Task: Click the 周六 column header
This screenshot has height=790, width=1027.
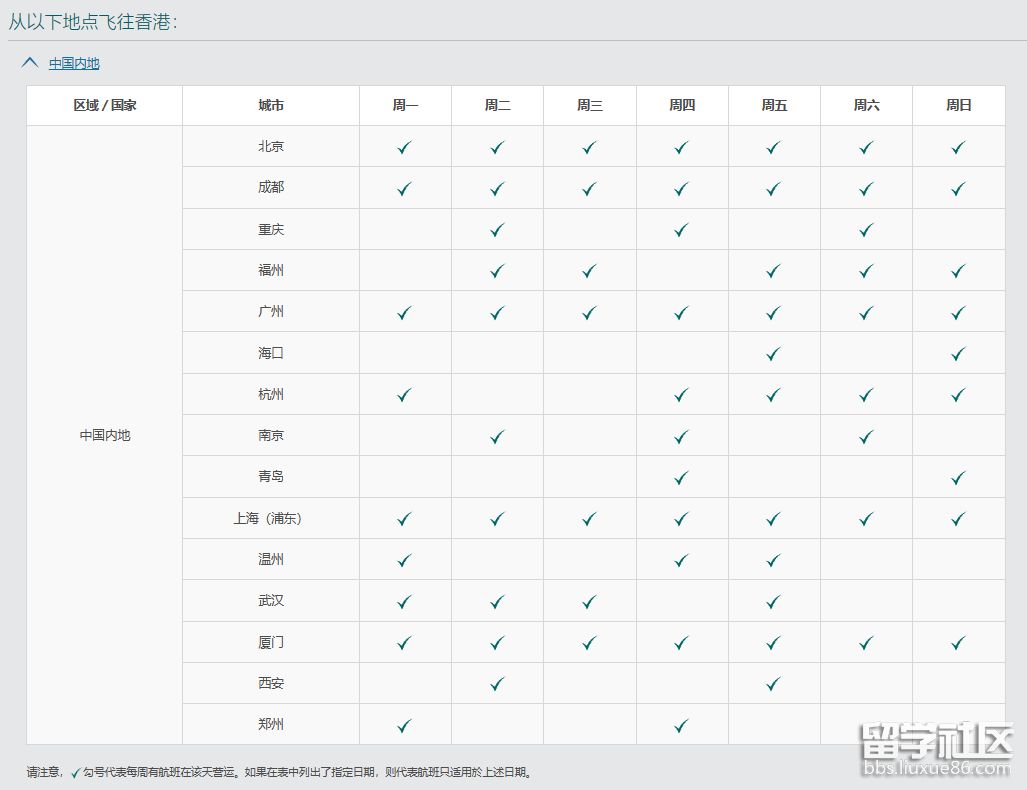Action: (x=867, y=105)
